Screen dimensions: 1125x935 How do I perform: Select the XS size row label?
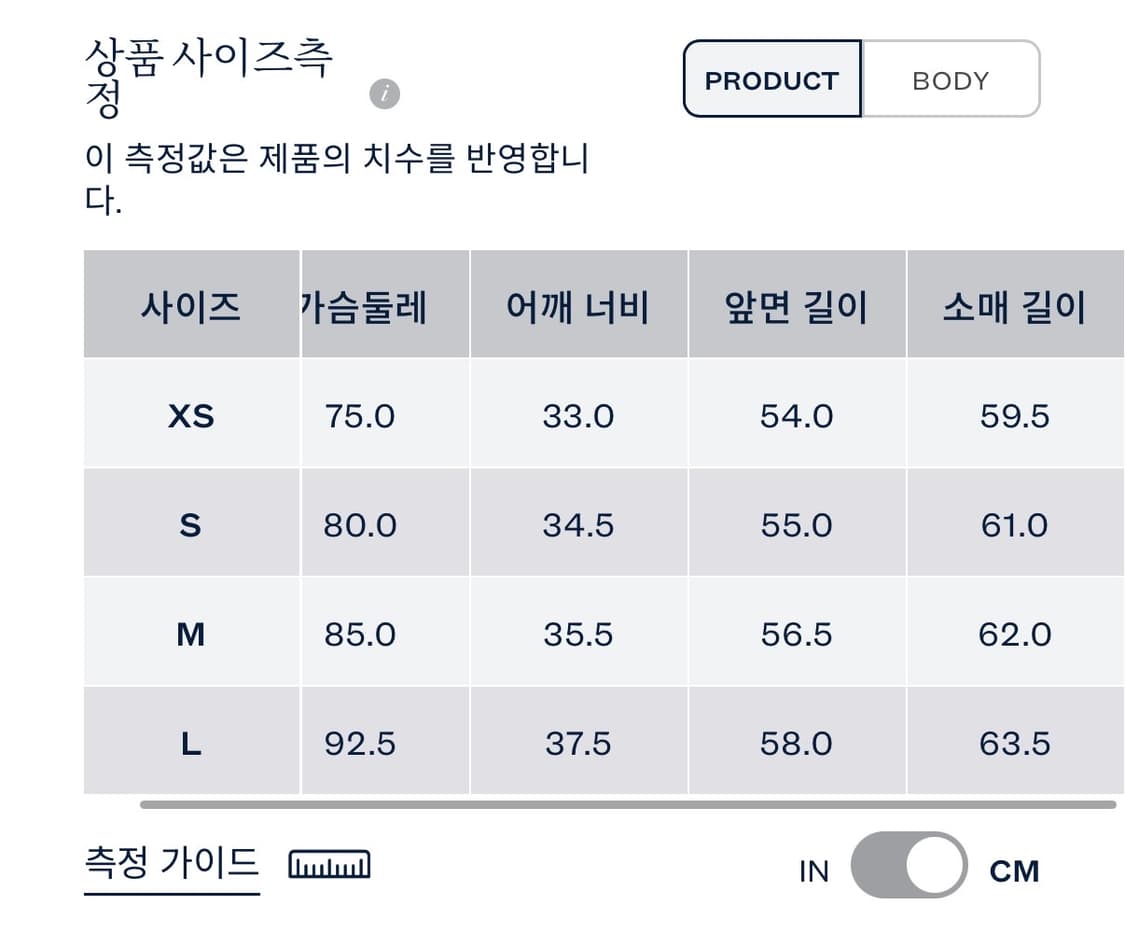click(x=191, y=417)
